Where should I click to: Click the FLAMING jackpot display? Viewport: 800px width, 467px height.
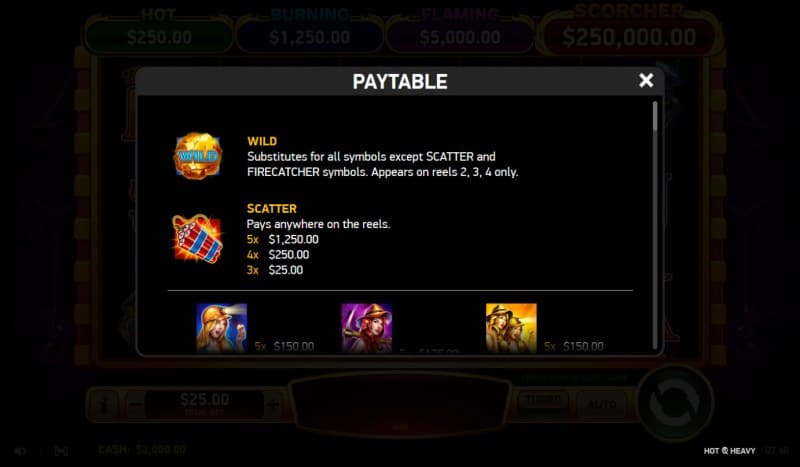[460, 32]
